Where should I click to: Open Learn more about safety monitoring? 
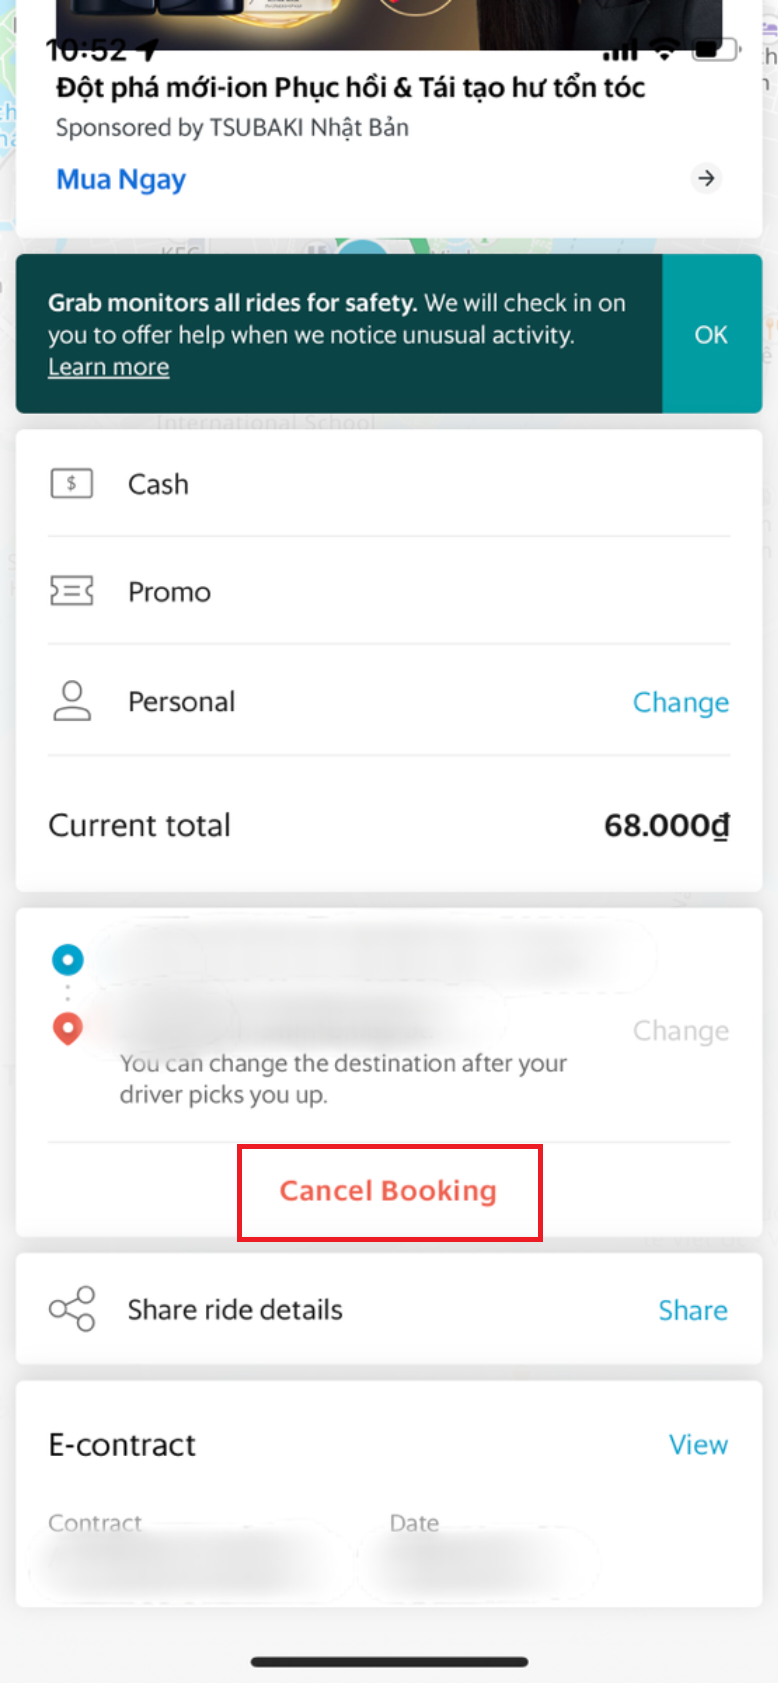pos(109,367)
